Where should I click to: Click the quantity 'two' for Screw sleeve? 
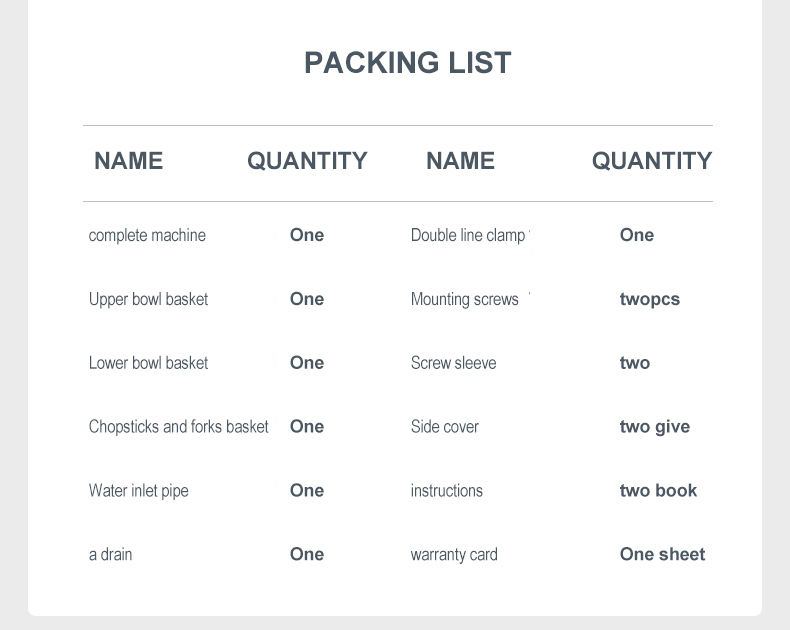634,363
